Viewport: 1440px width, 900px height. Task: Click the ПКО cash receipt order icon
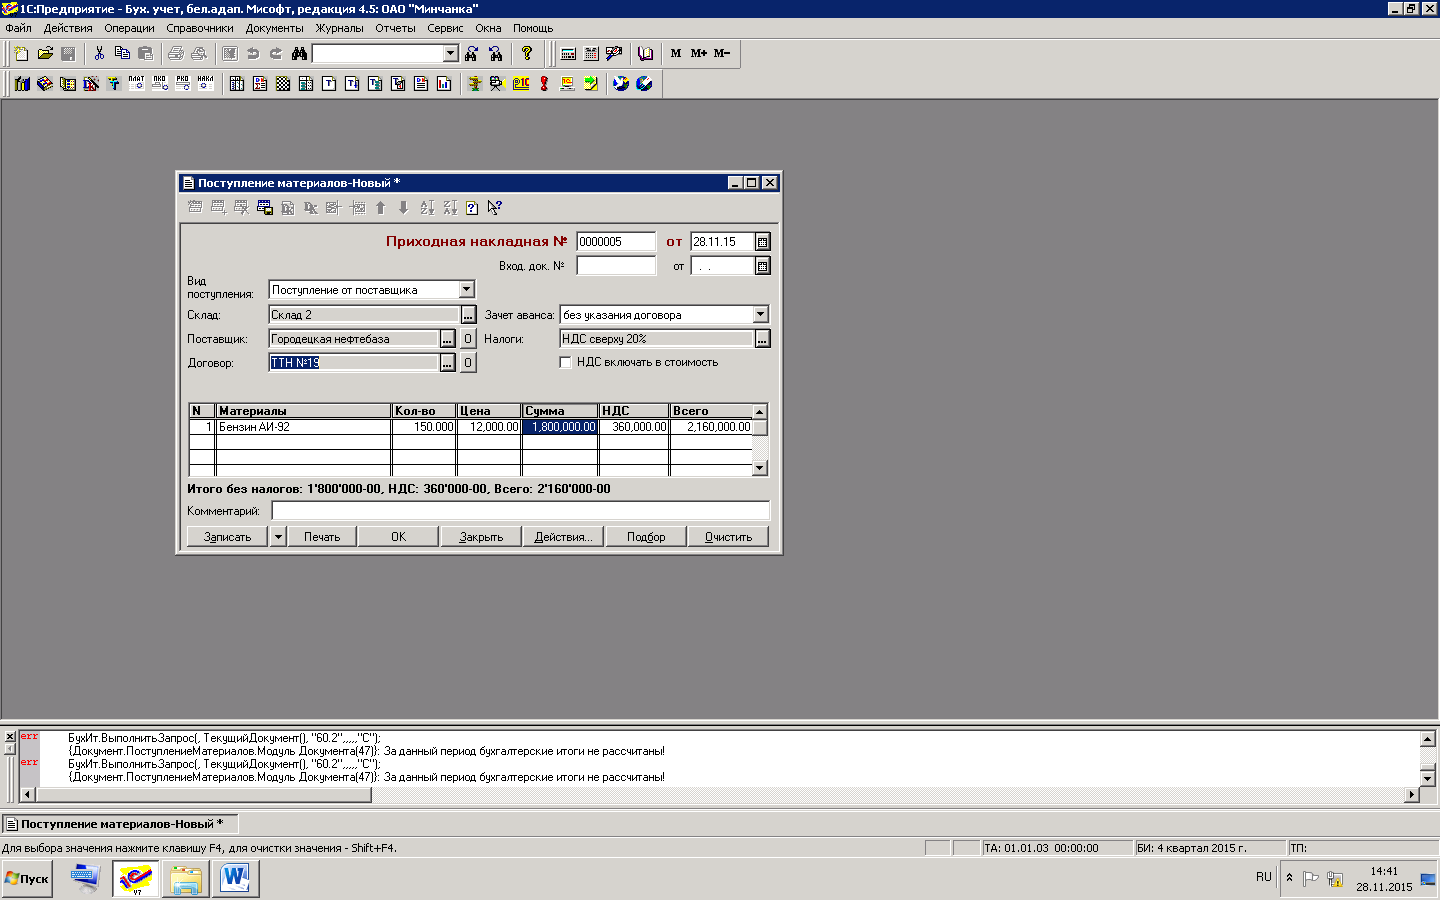coord(159,83)
